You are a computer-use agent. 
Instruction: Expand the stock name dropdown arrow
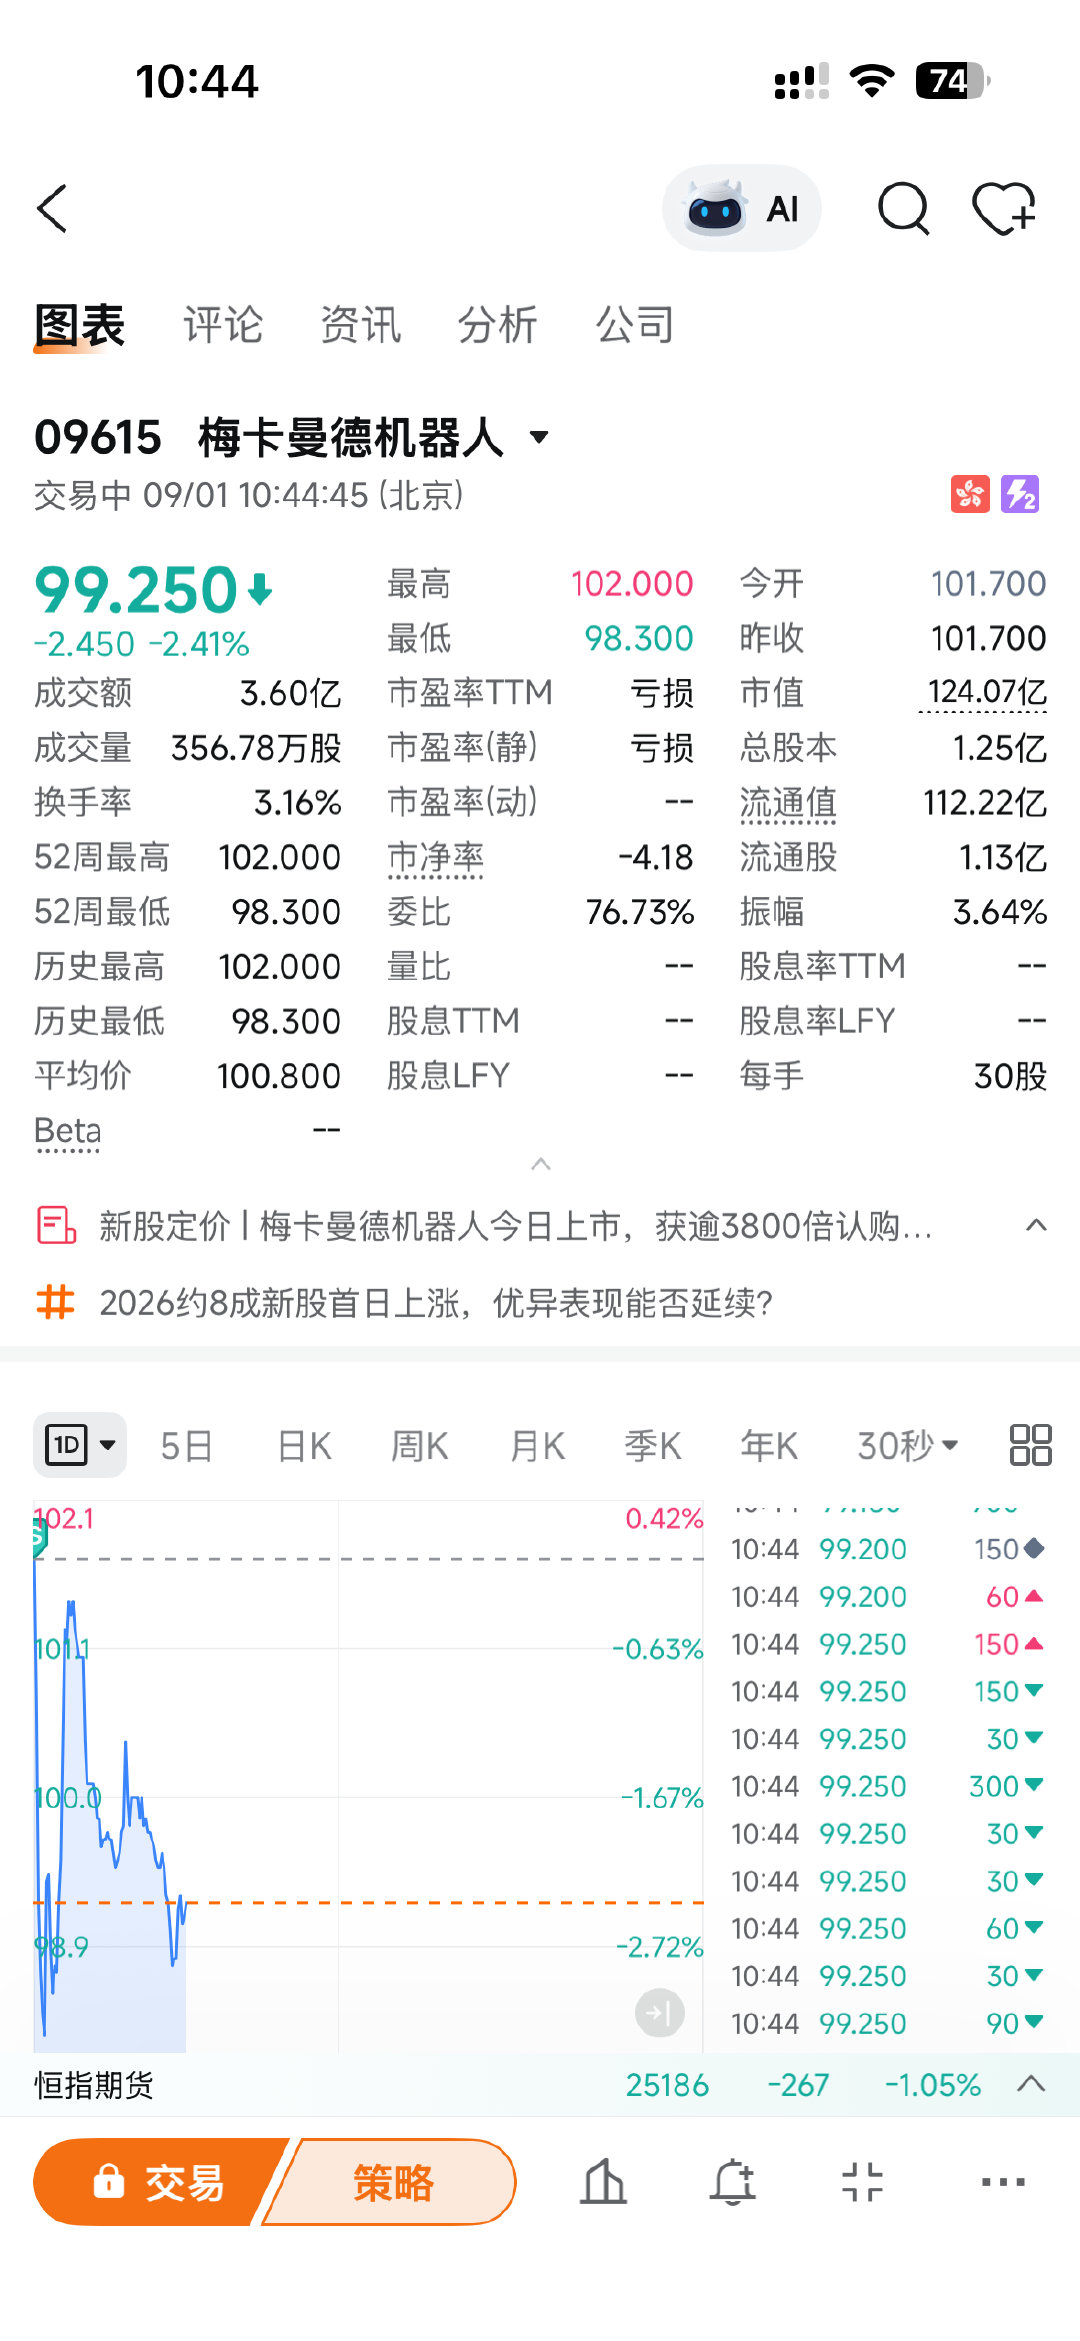pyautogui.click(x=539, y=437)
